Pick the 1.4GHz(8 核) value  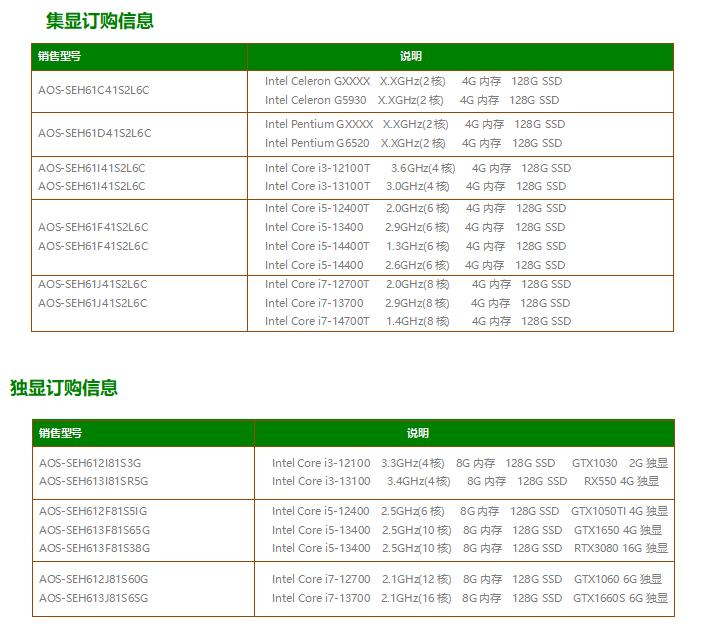418,322
